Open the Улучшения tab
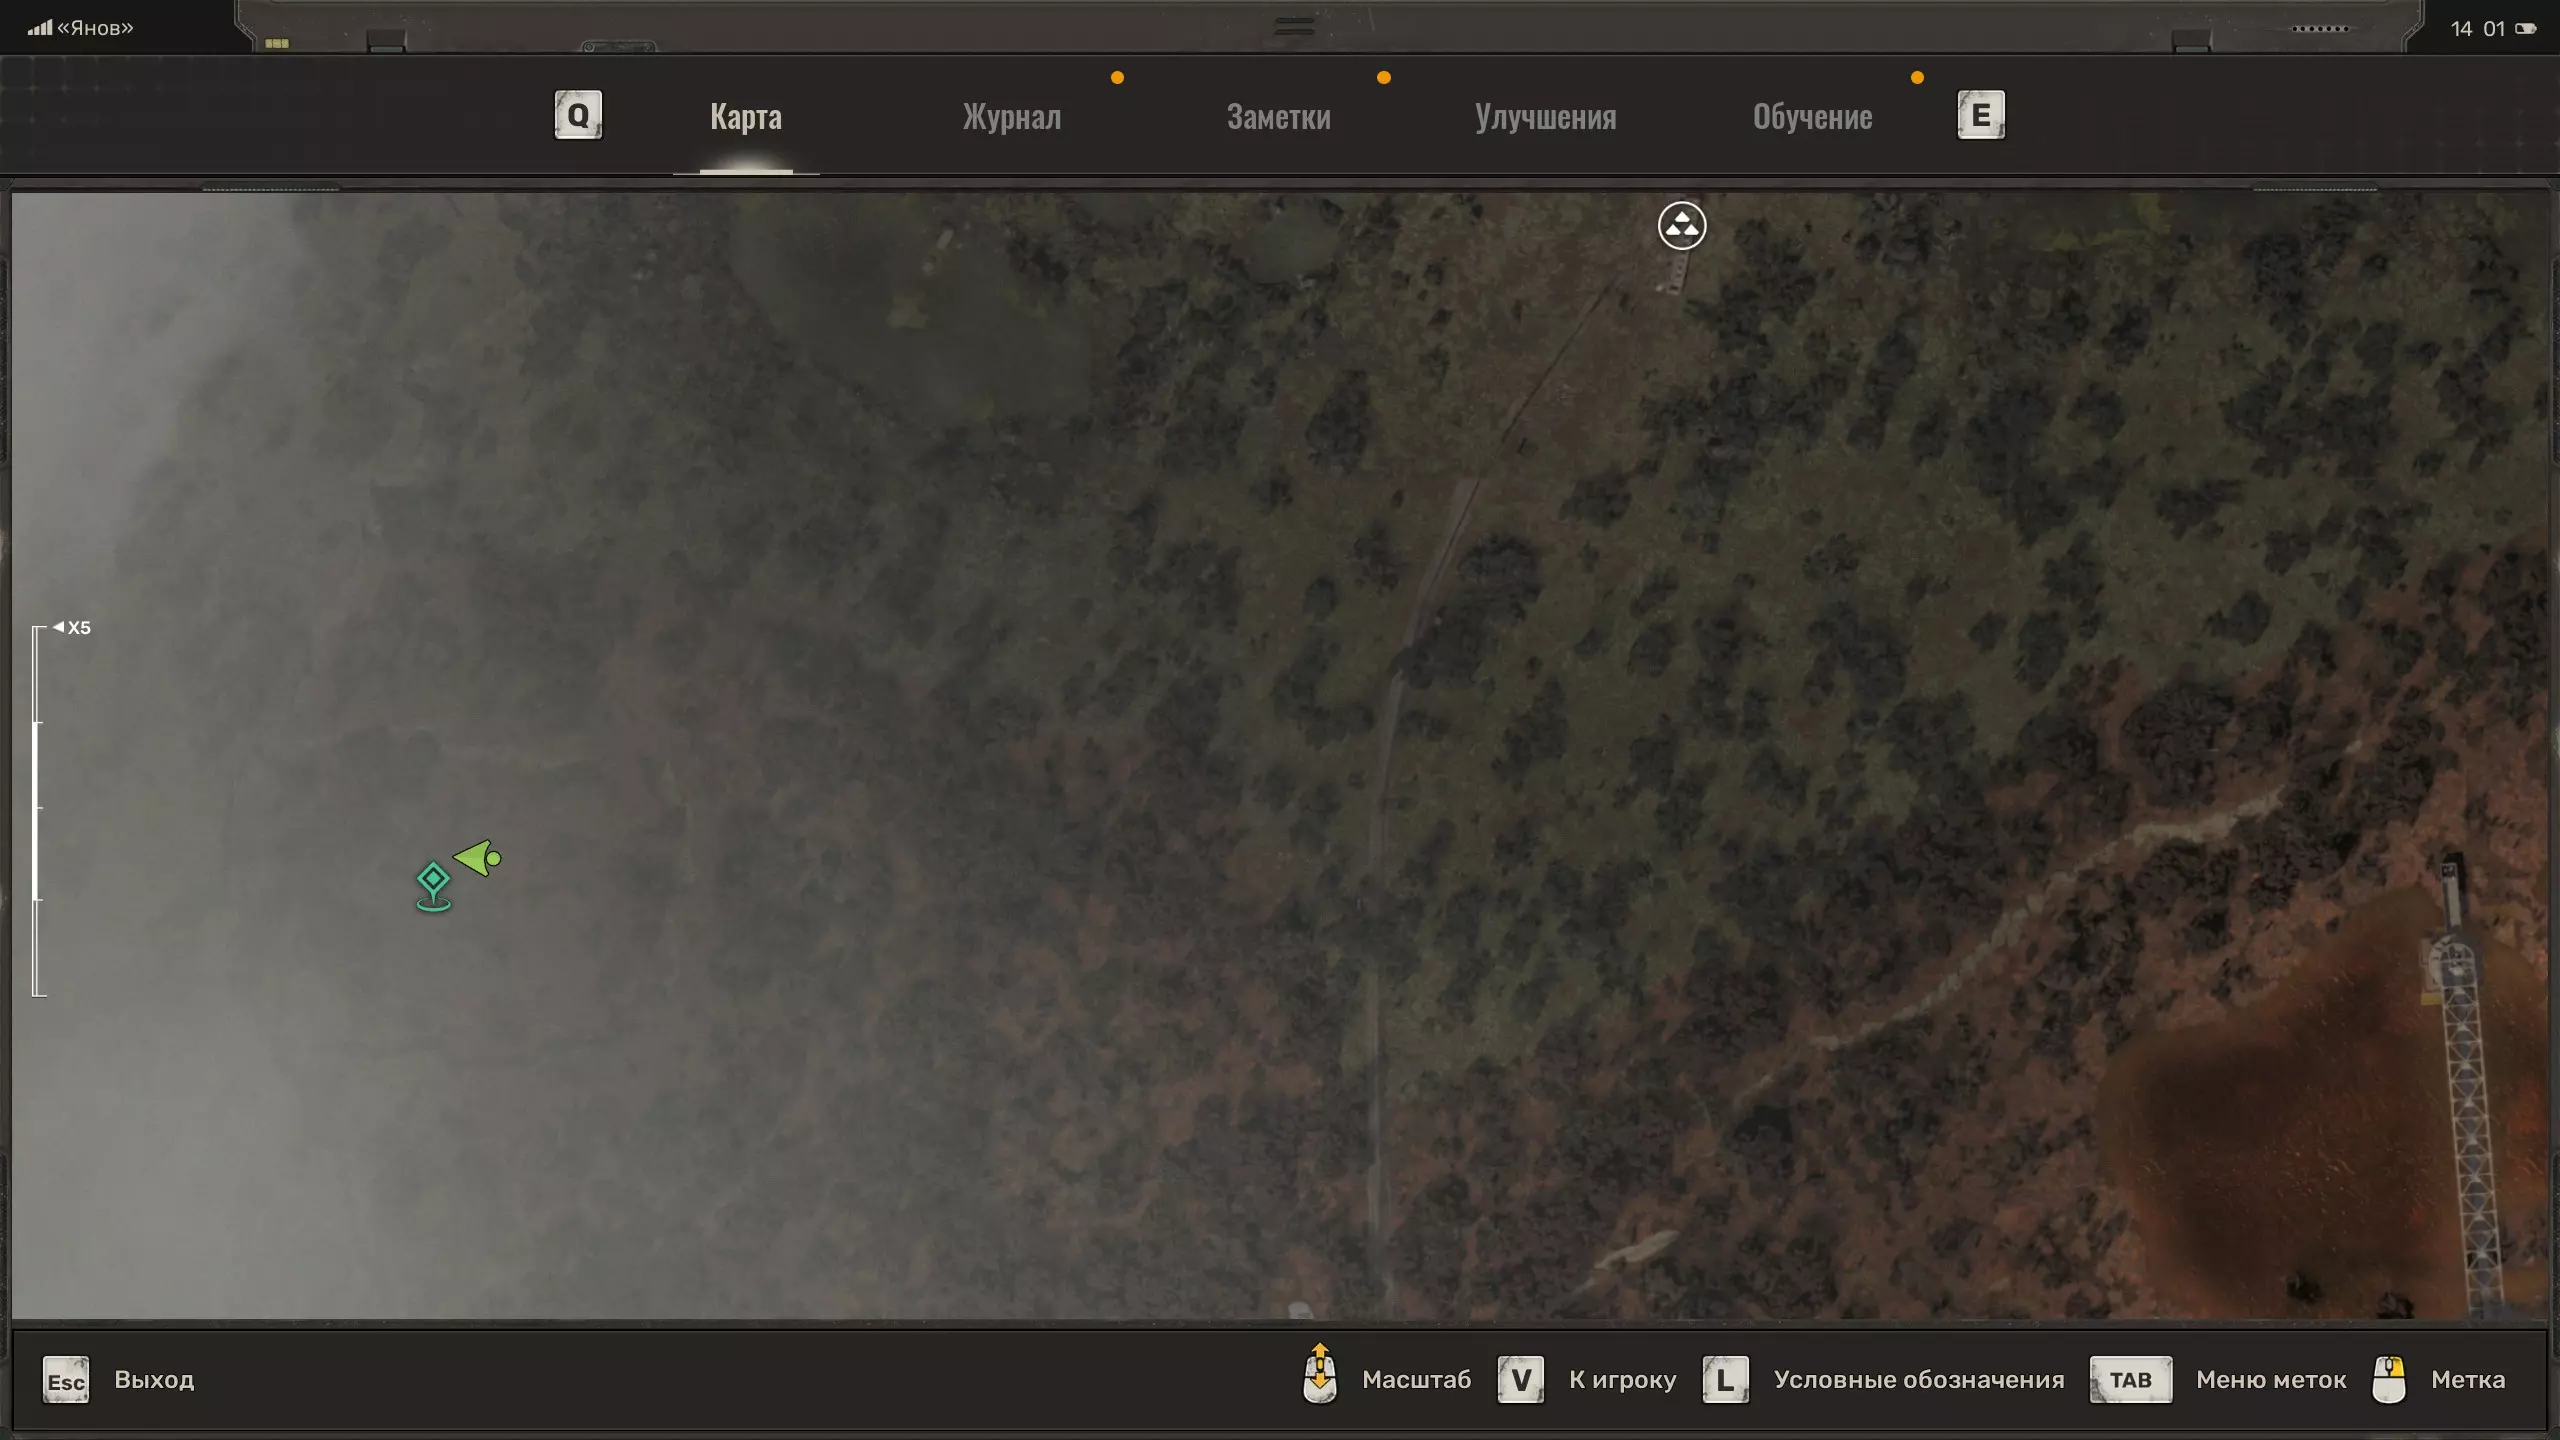2560x1440 pixels. click(x=1545, y=117)
